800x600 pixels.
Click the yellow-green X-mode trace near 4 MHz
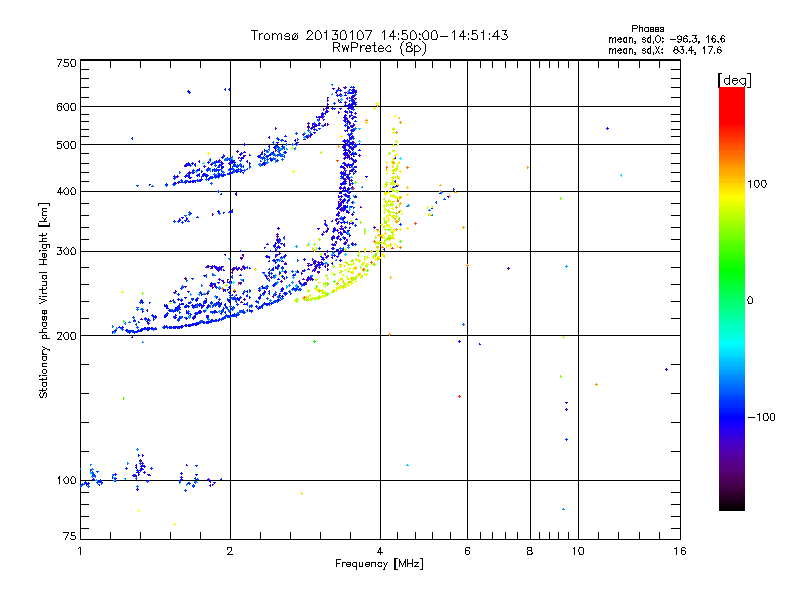tap(391, 204)
